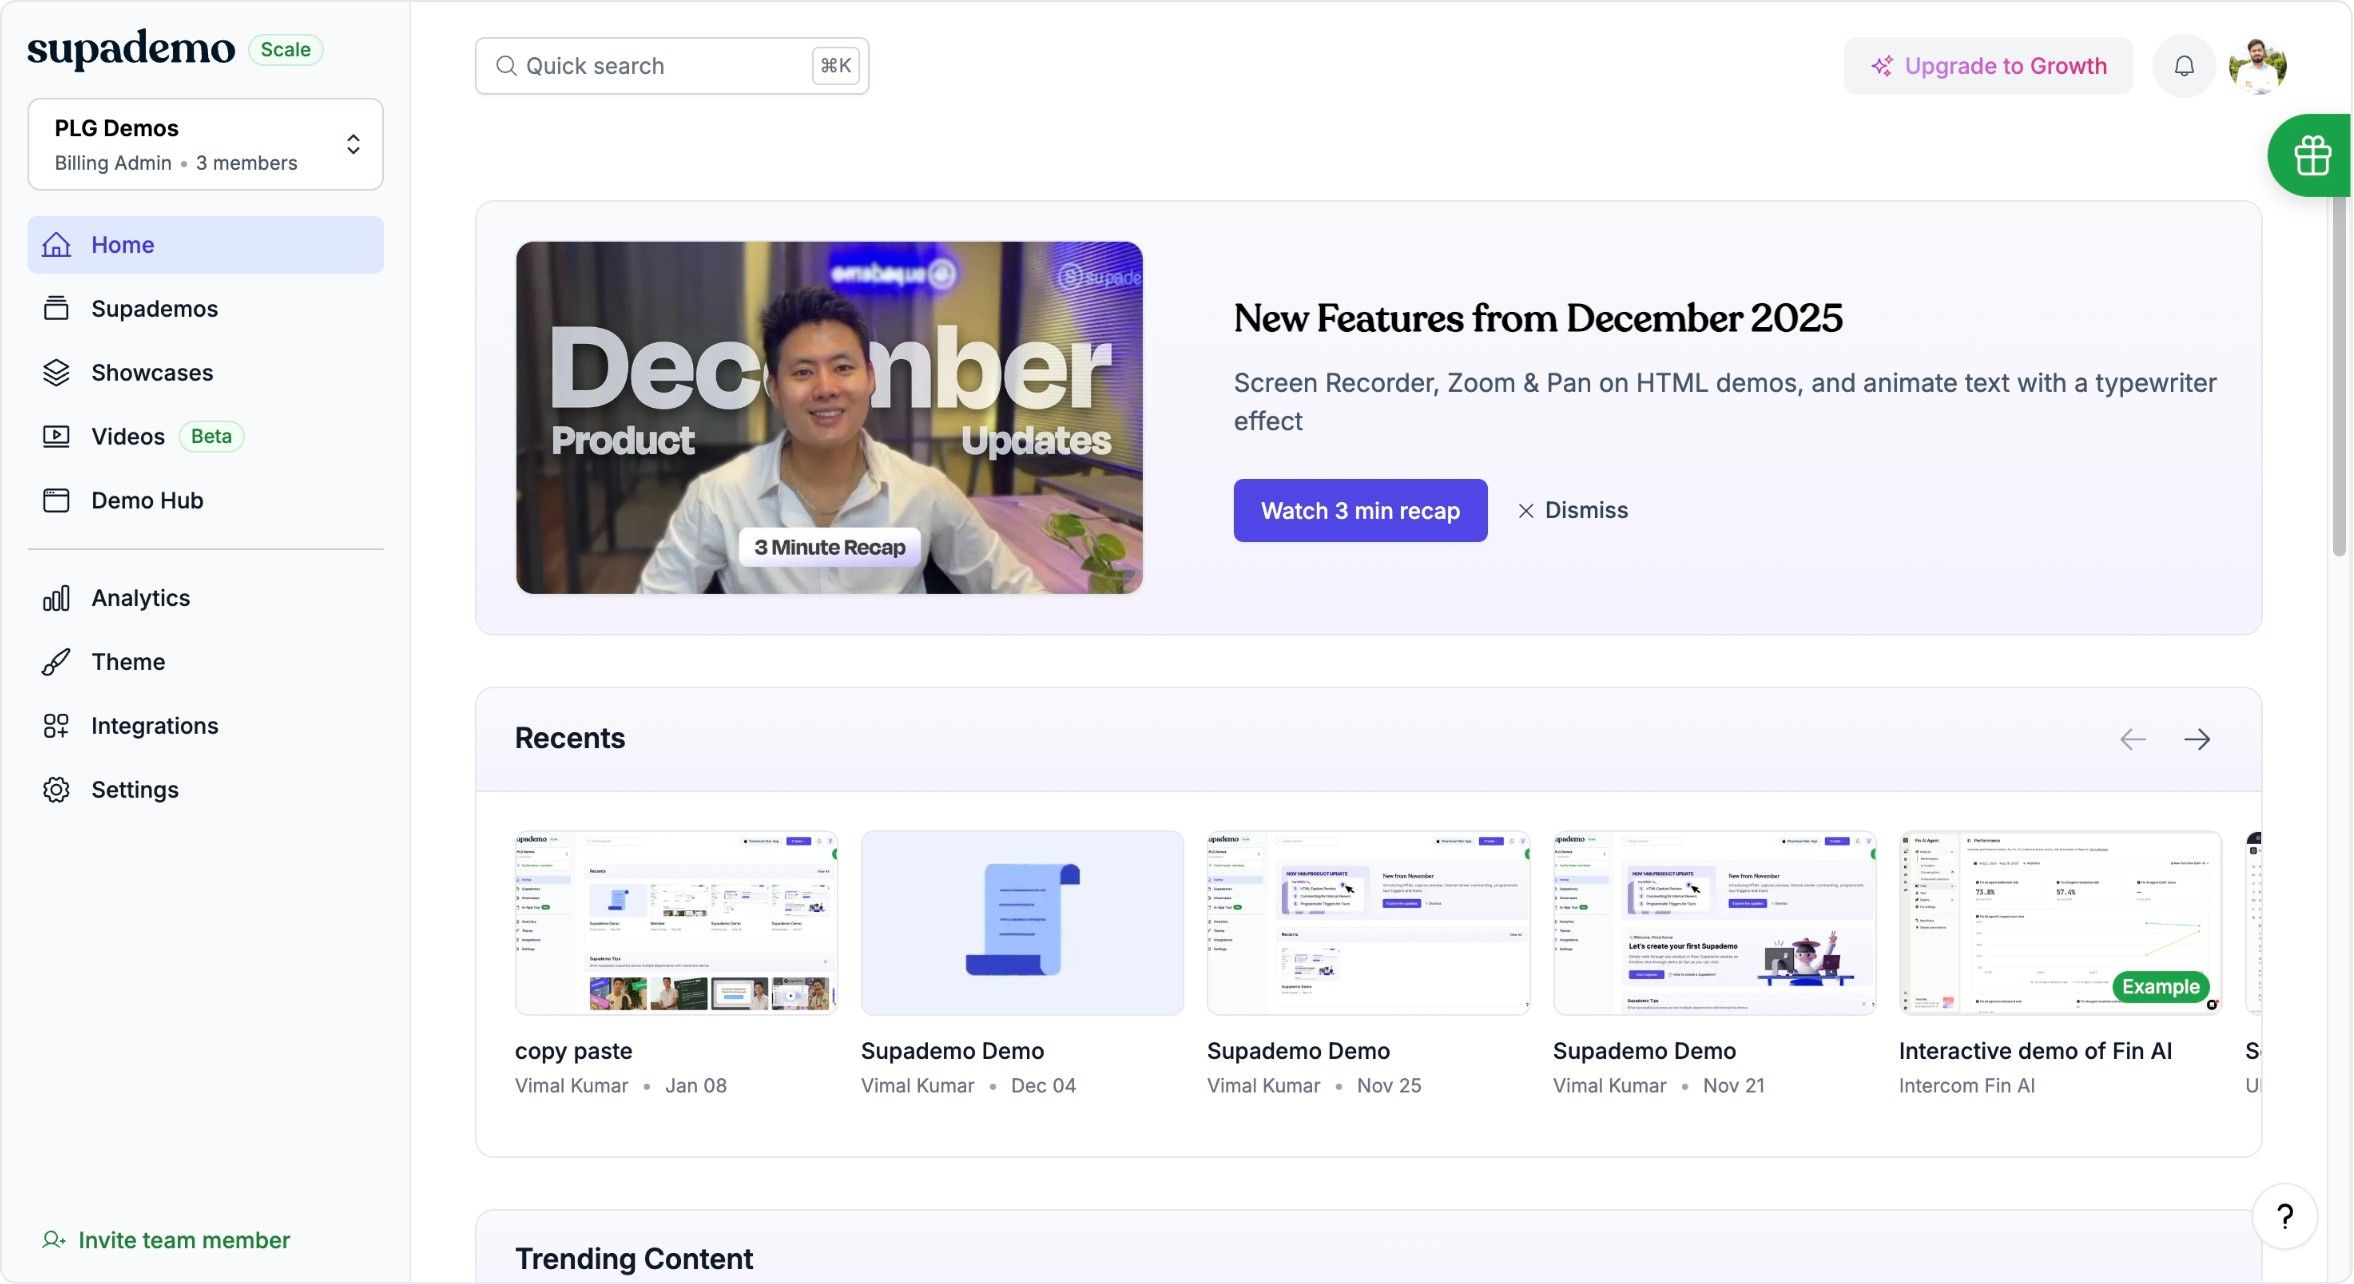The height and width of the screenshot is (1284, 2354).
Task: Advance Recents with right arrow
Action: click(x=2197, y=739)
